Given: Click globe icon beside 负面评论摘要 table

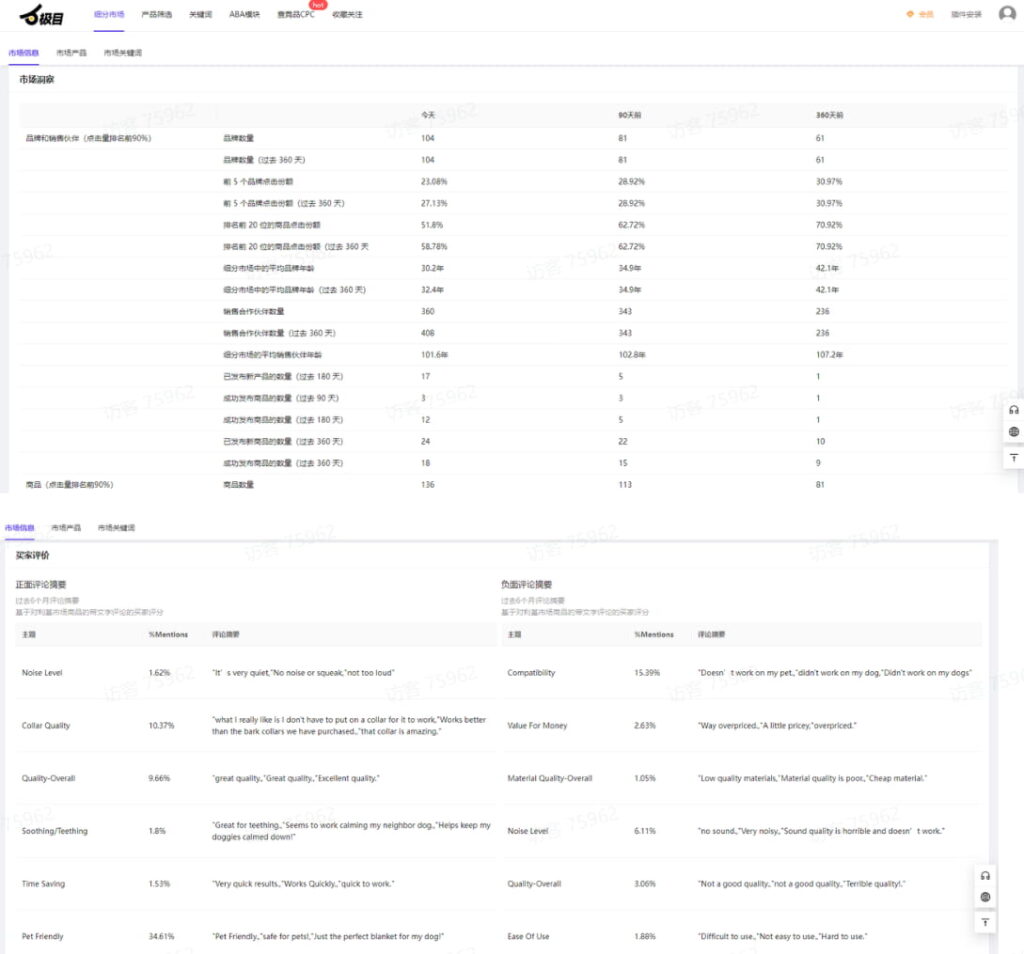Looking at the screenshot, I should (x=985, y=898).
